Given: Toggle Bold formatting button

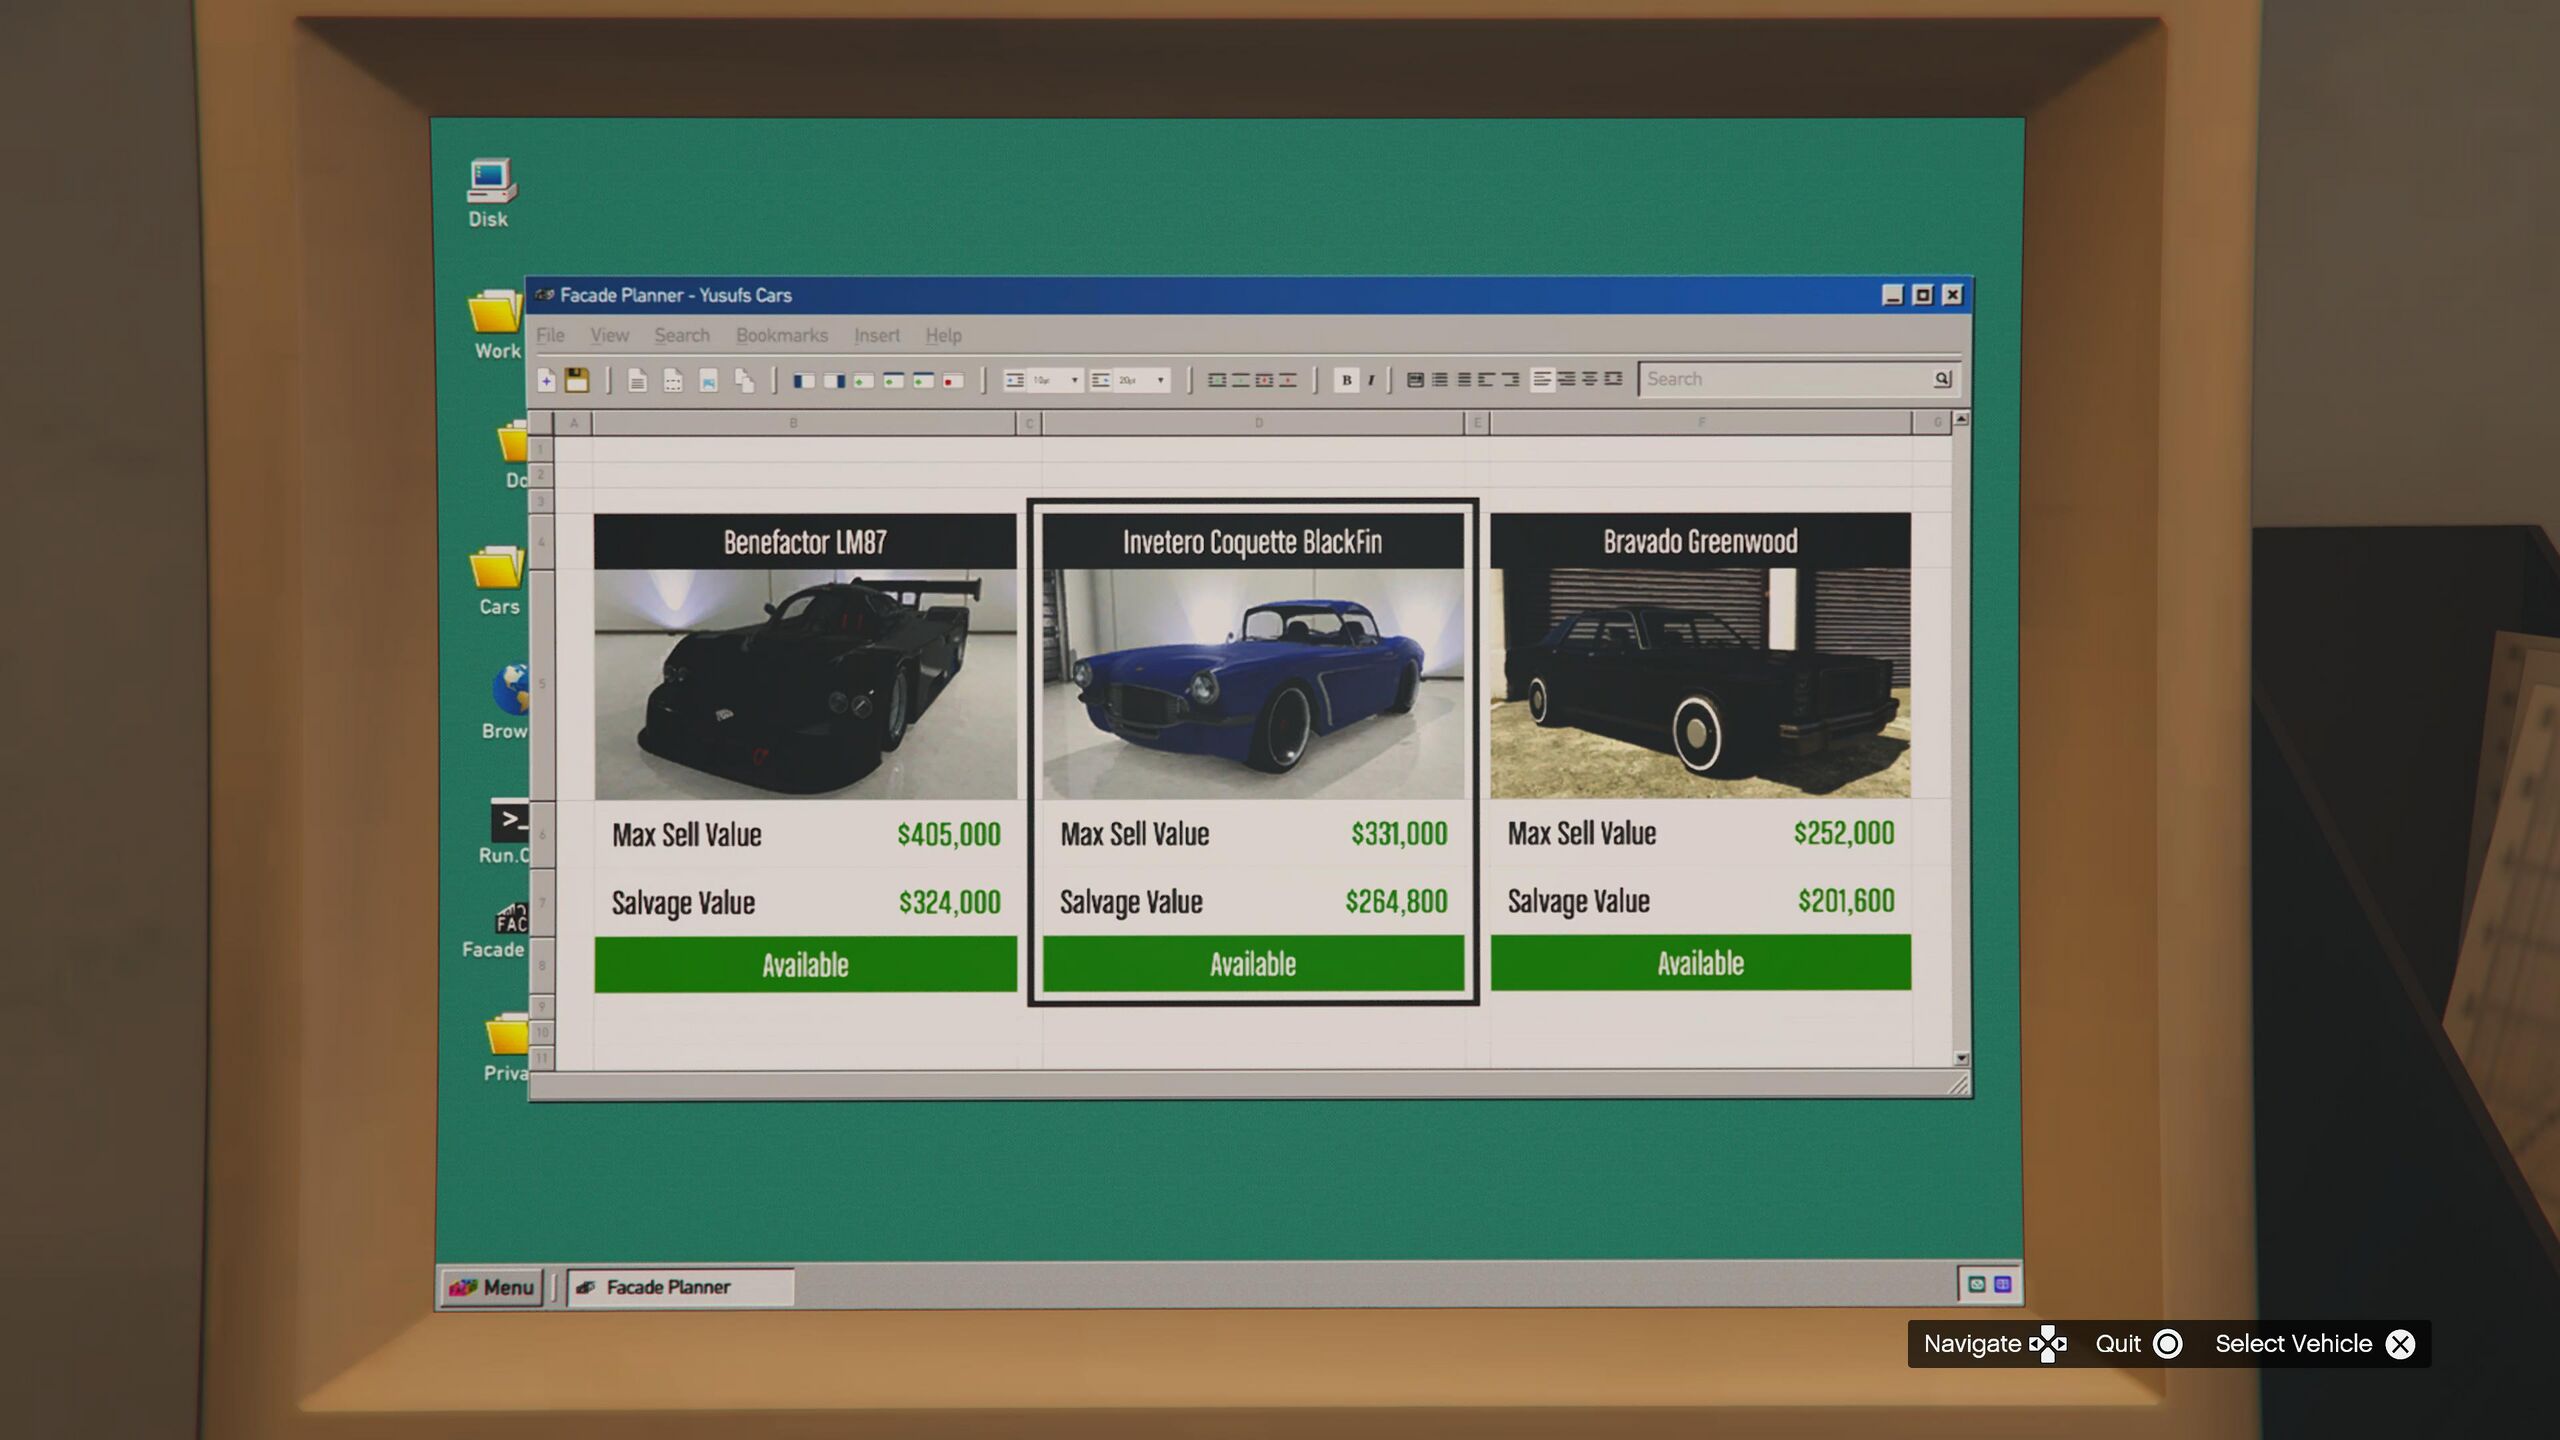Looking at the screenshot, I should coord(1346,380).
